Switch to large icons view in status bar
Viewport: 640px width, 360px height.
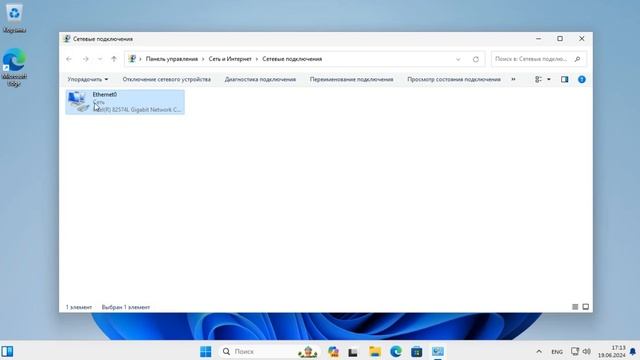[586, 307]
